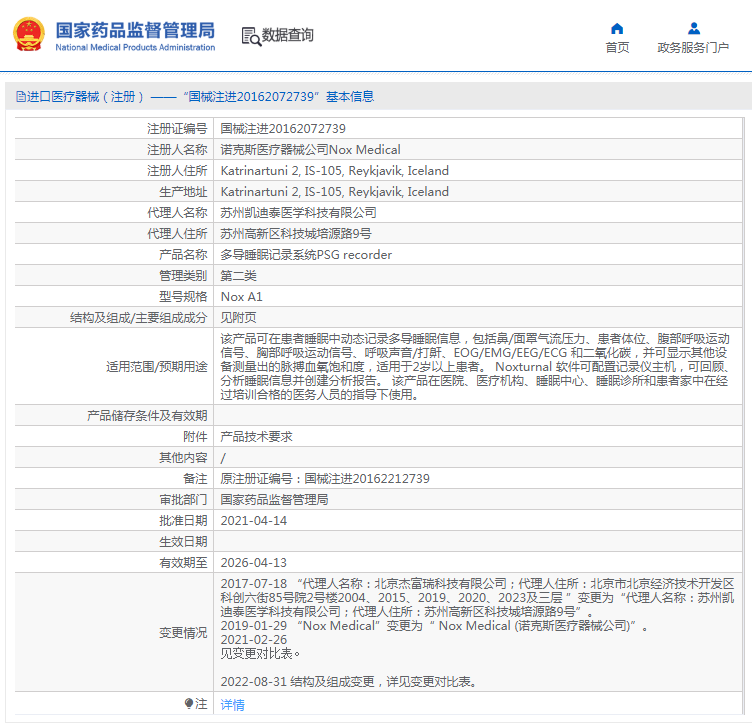This screenshot has width=752, height=726.
Task: Click 第二类 management category value
Action: [x=238, y=276]
